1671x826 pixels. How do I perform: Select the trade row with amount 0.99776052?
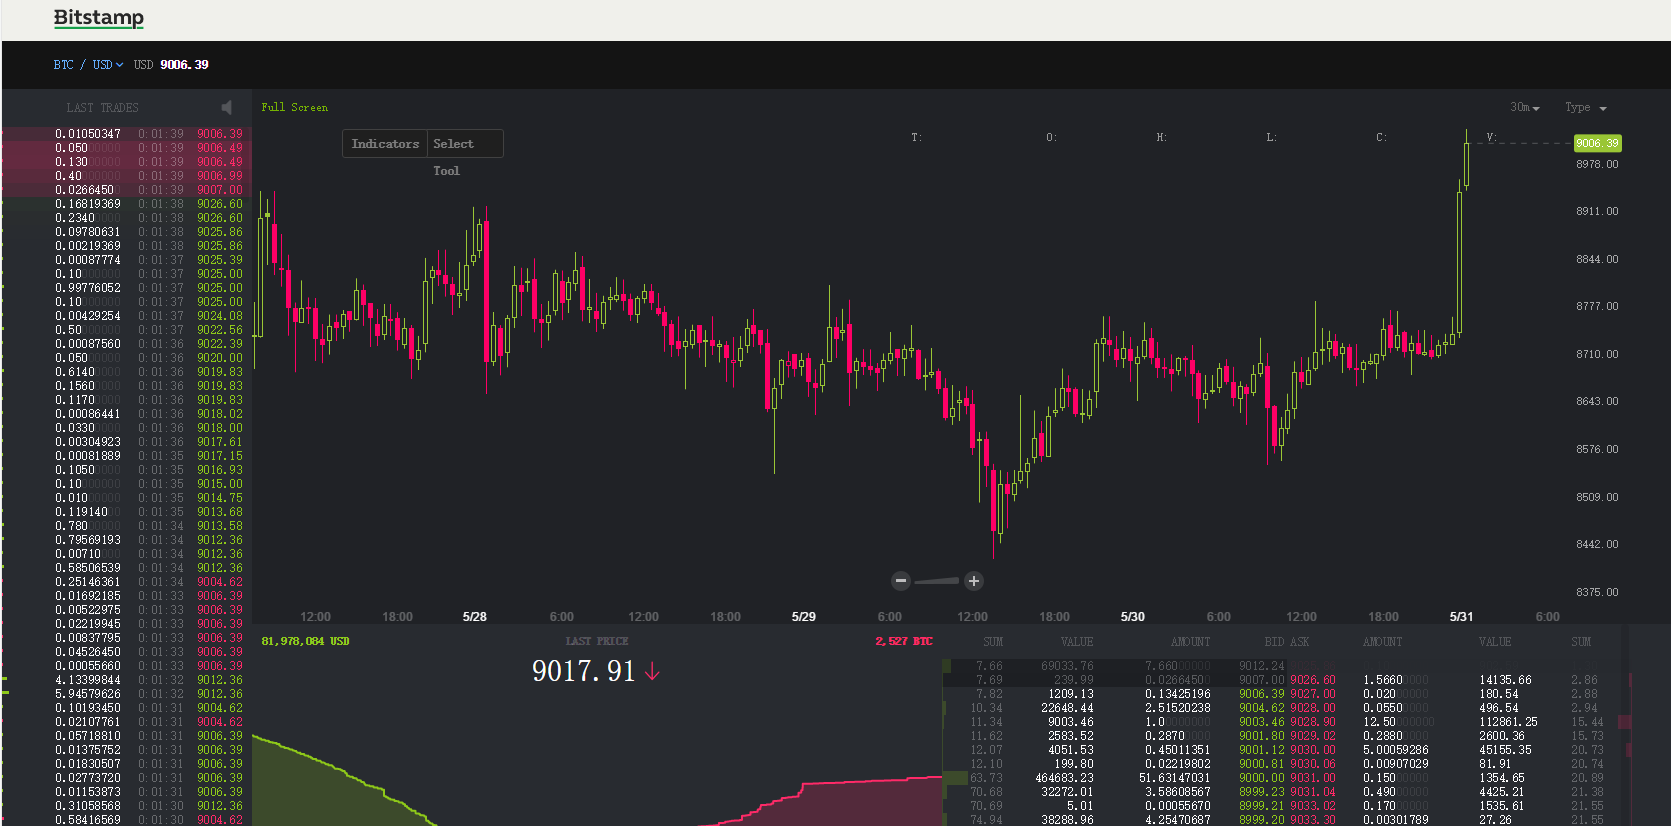(127, 288)
